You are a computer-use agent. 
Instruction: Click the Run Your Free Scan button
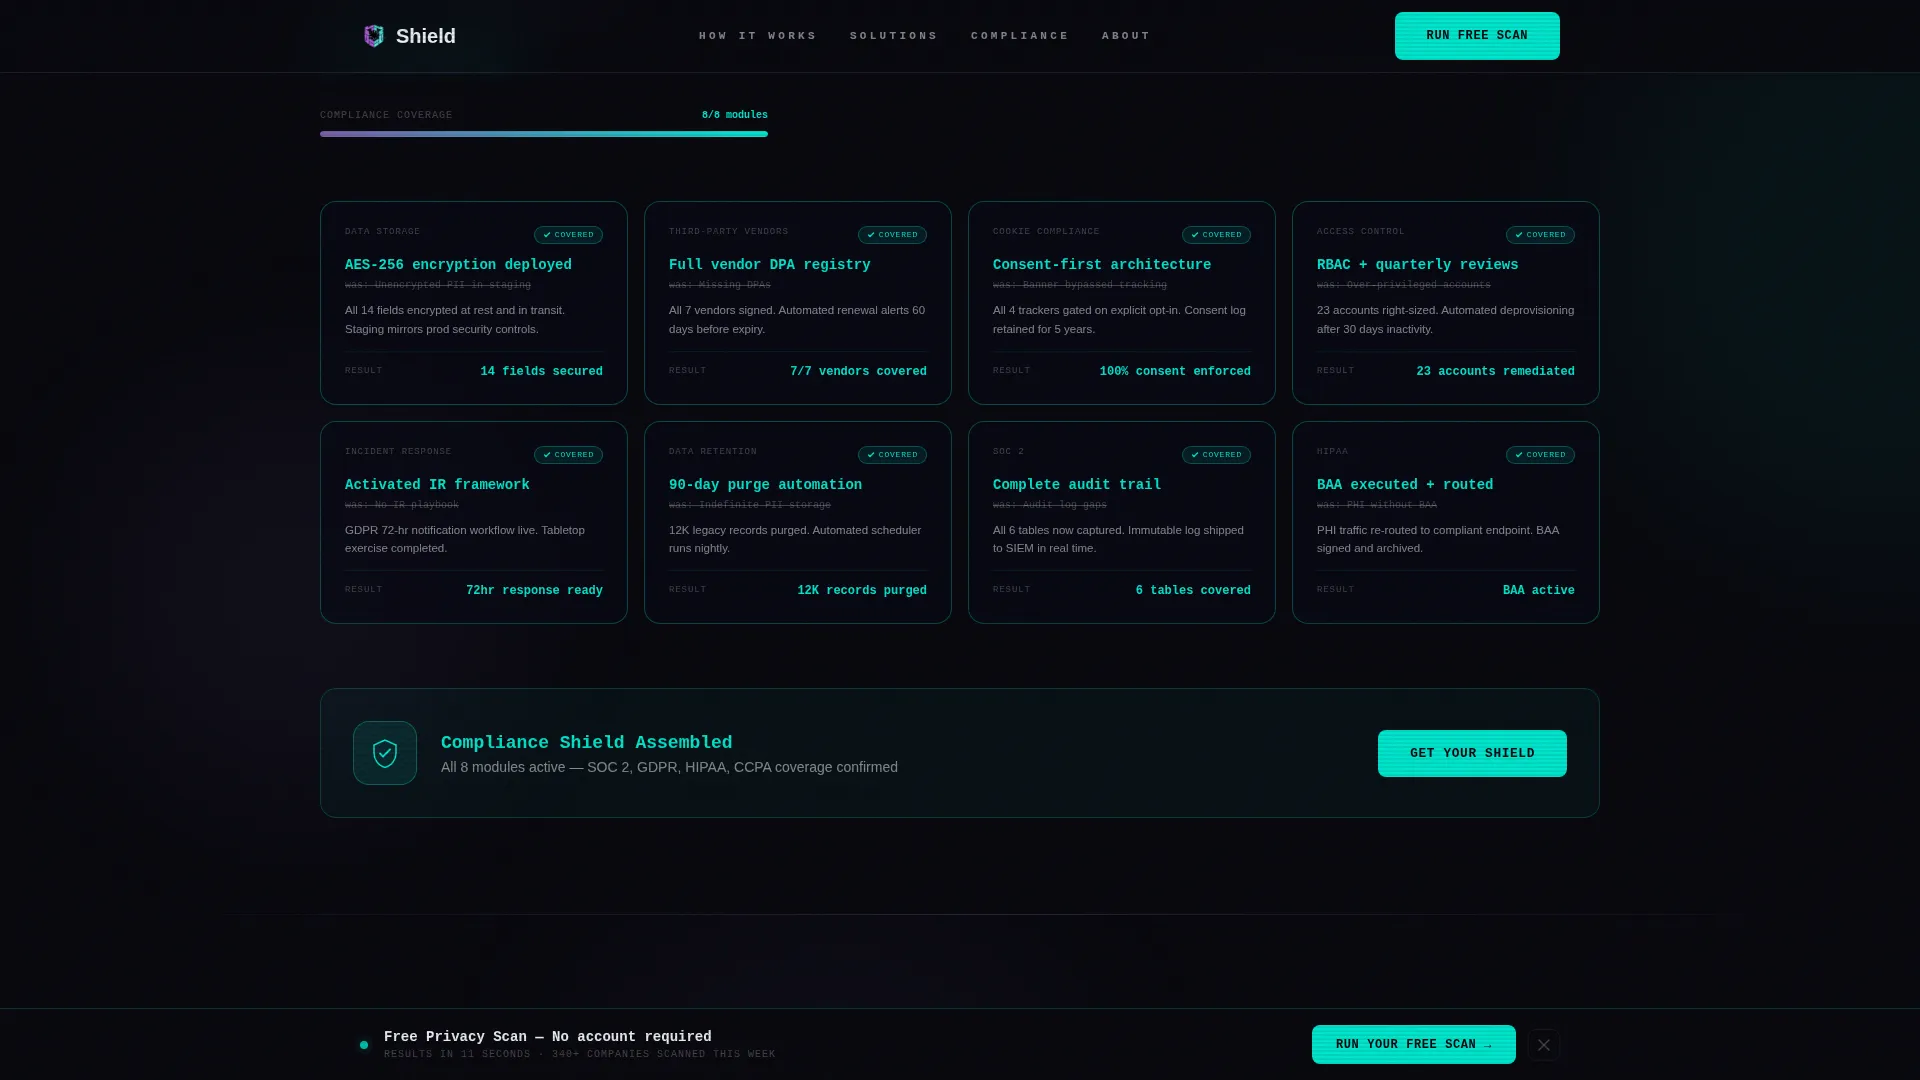[x=1413, y=1045]
